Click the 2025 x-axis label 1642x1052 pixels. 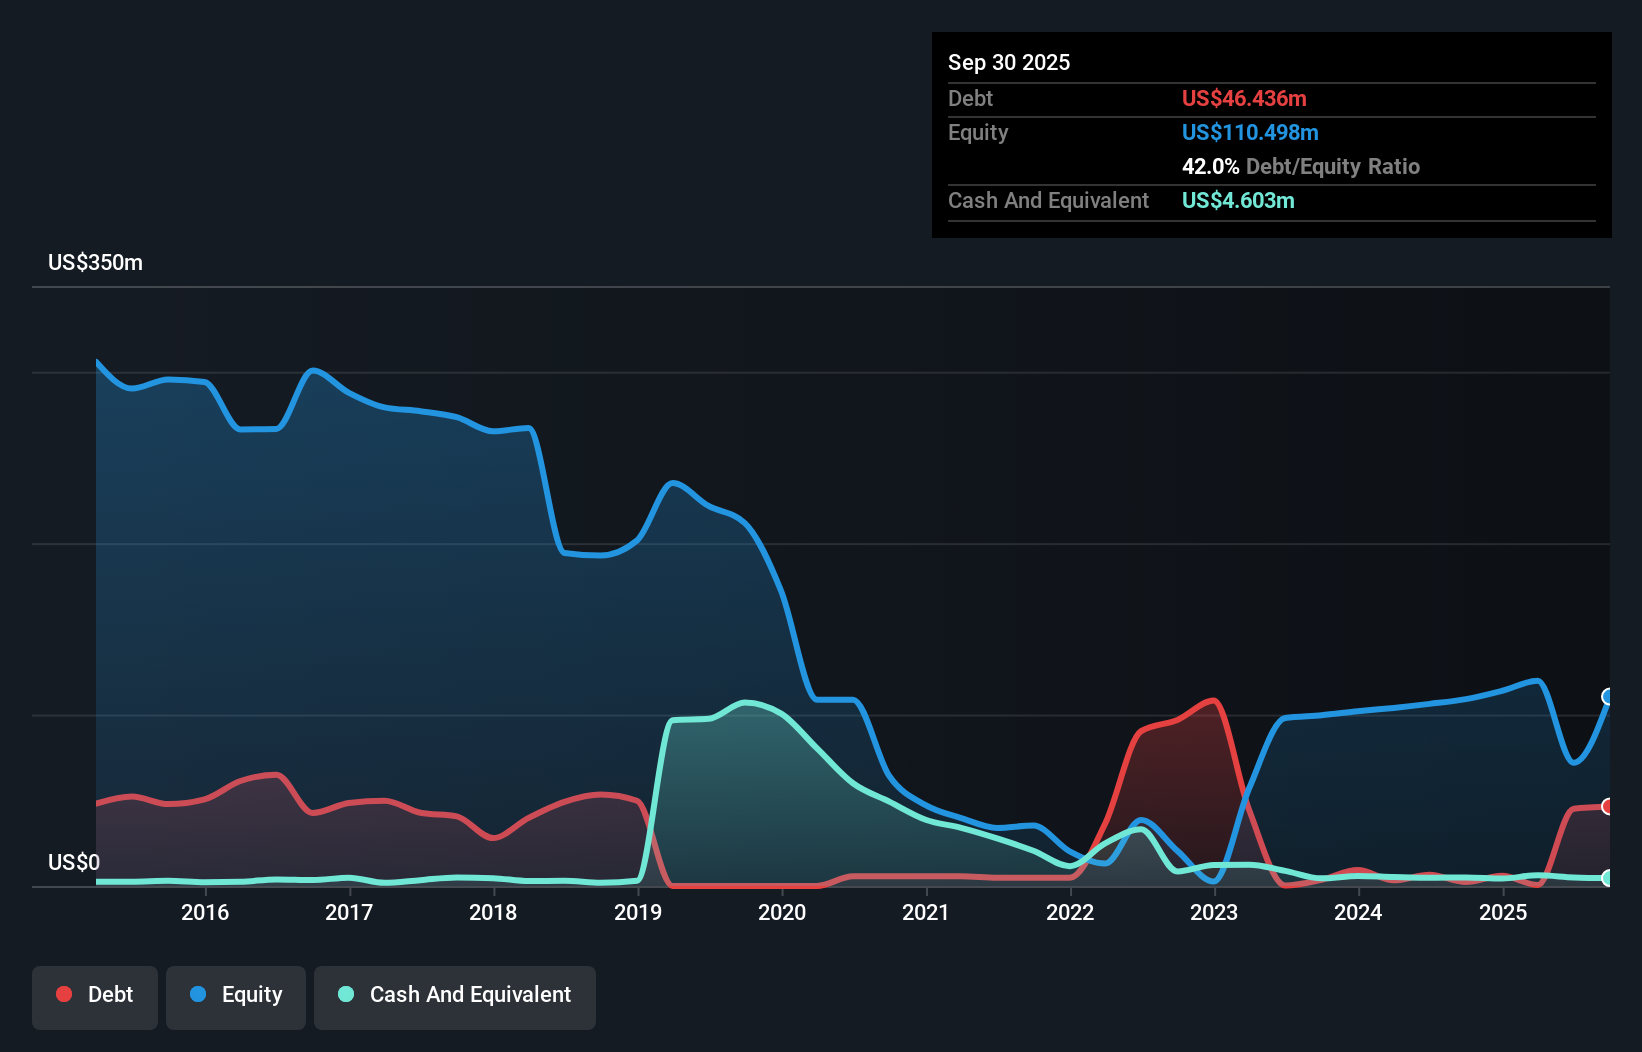[1503, 912]
